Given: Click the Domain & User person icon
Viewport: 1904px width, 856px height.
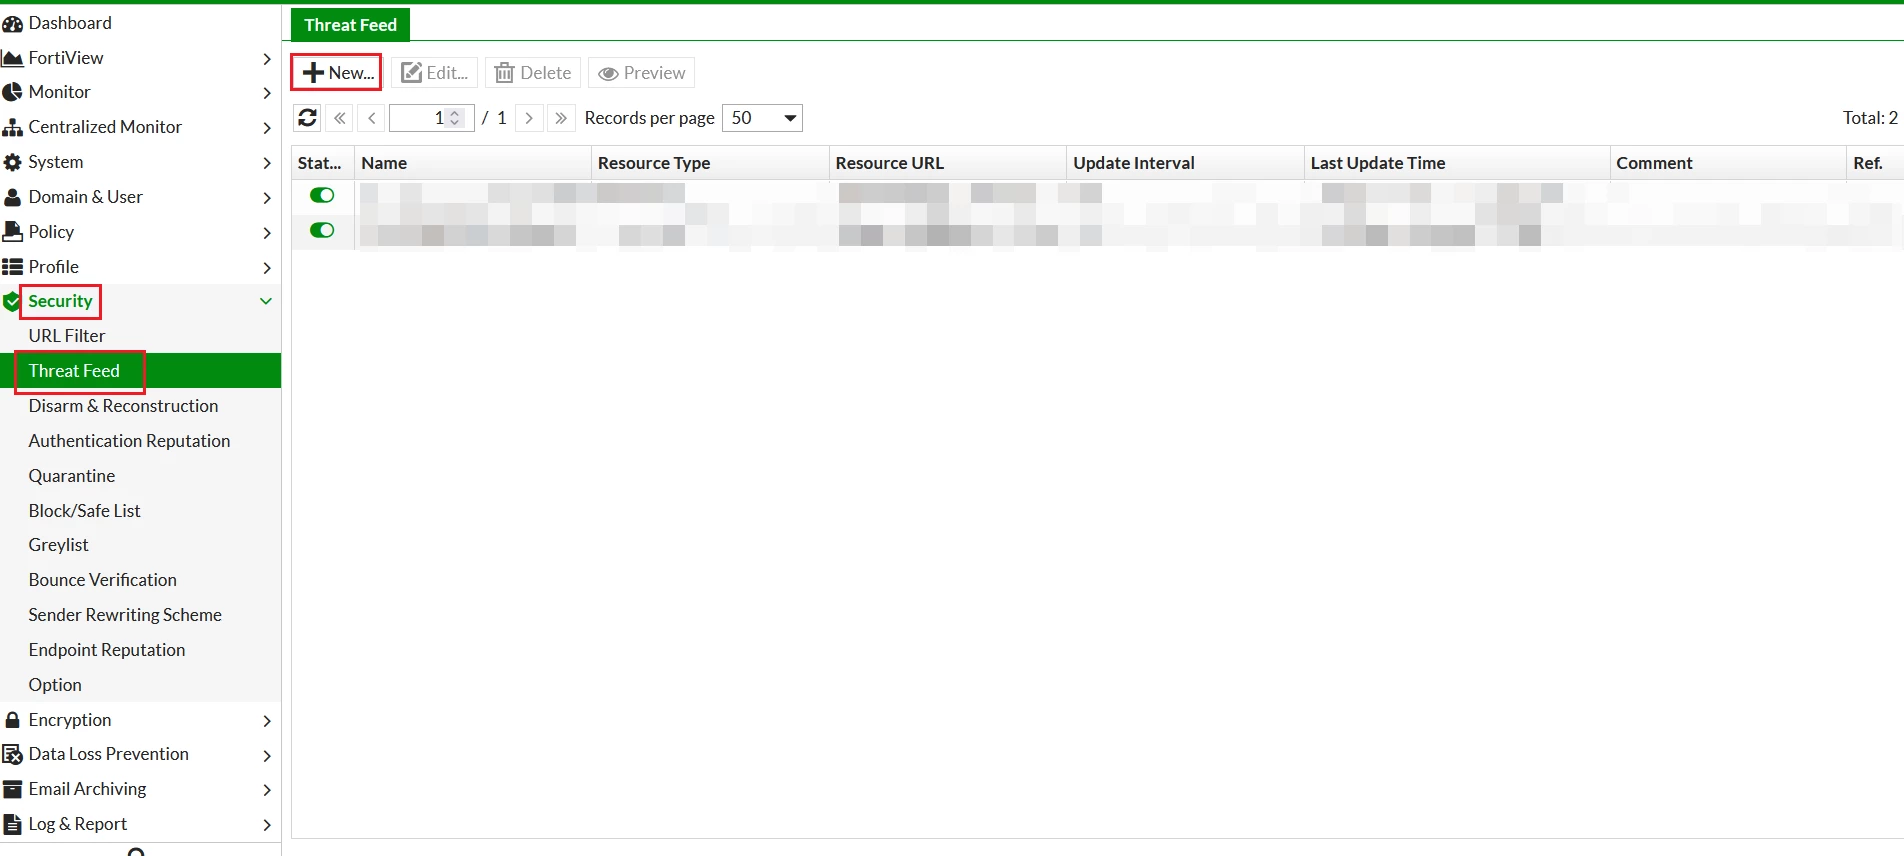Looking at the screenshot, I should point(12,197).
